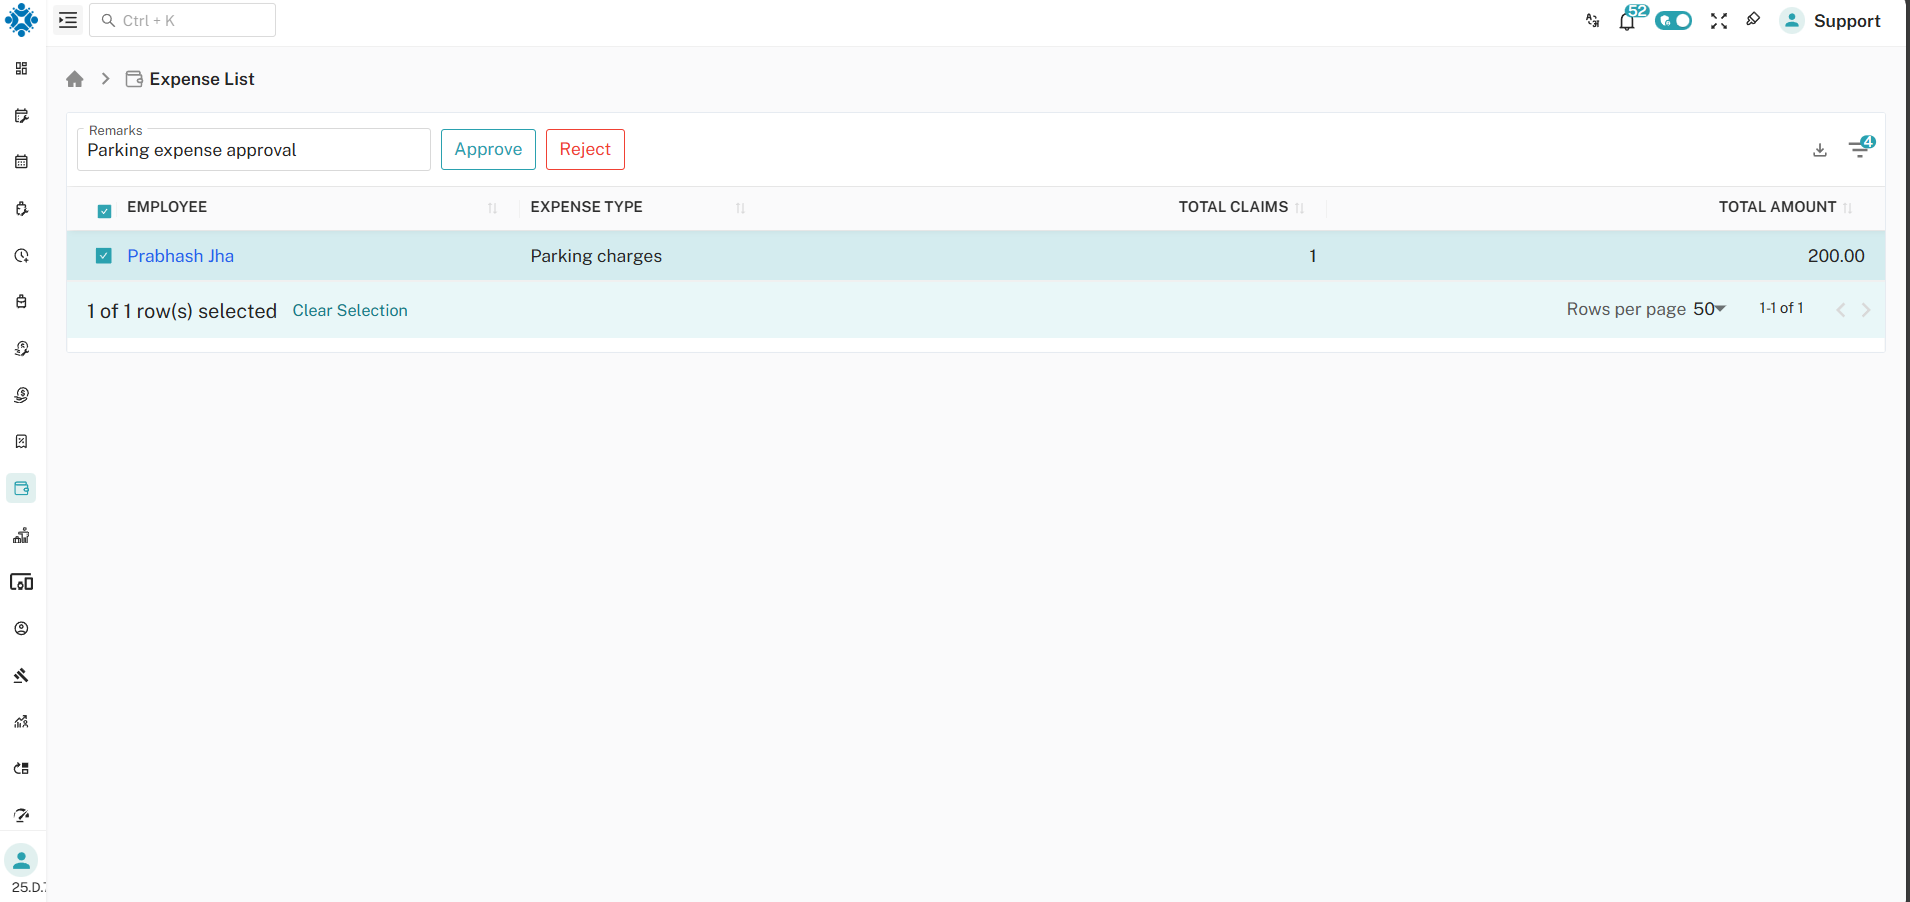Toggle the select-all checkbox in header
The image size is (1910, 902).
[x=104, y=210]
